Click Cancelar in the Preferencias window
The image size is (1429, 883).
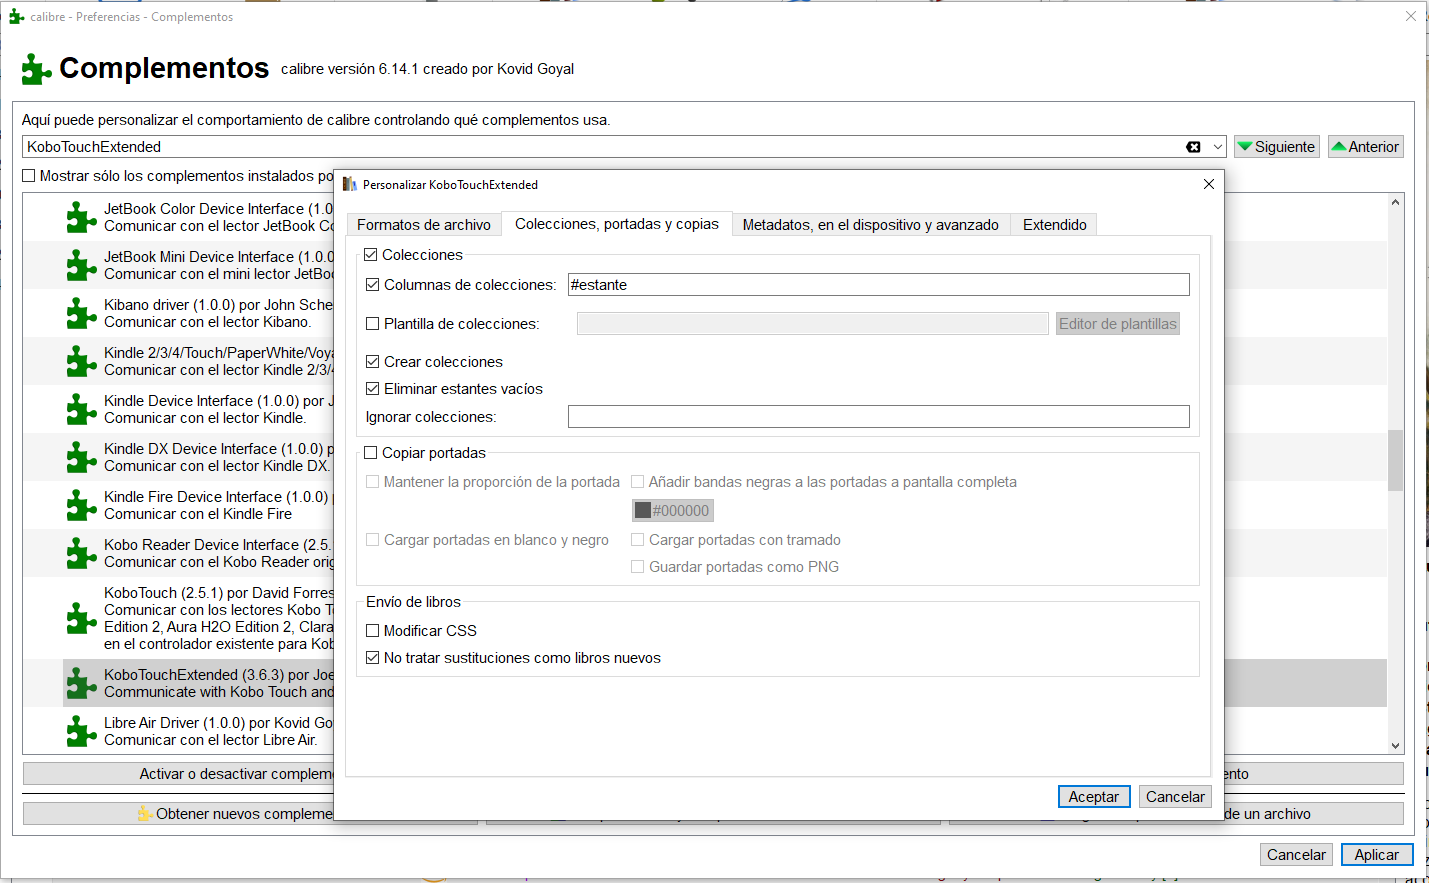(x=1296, y=855)
